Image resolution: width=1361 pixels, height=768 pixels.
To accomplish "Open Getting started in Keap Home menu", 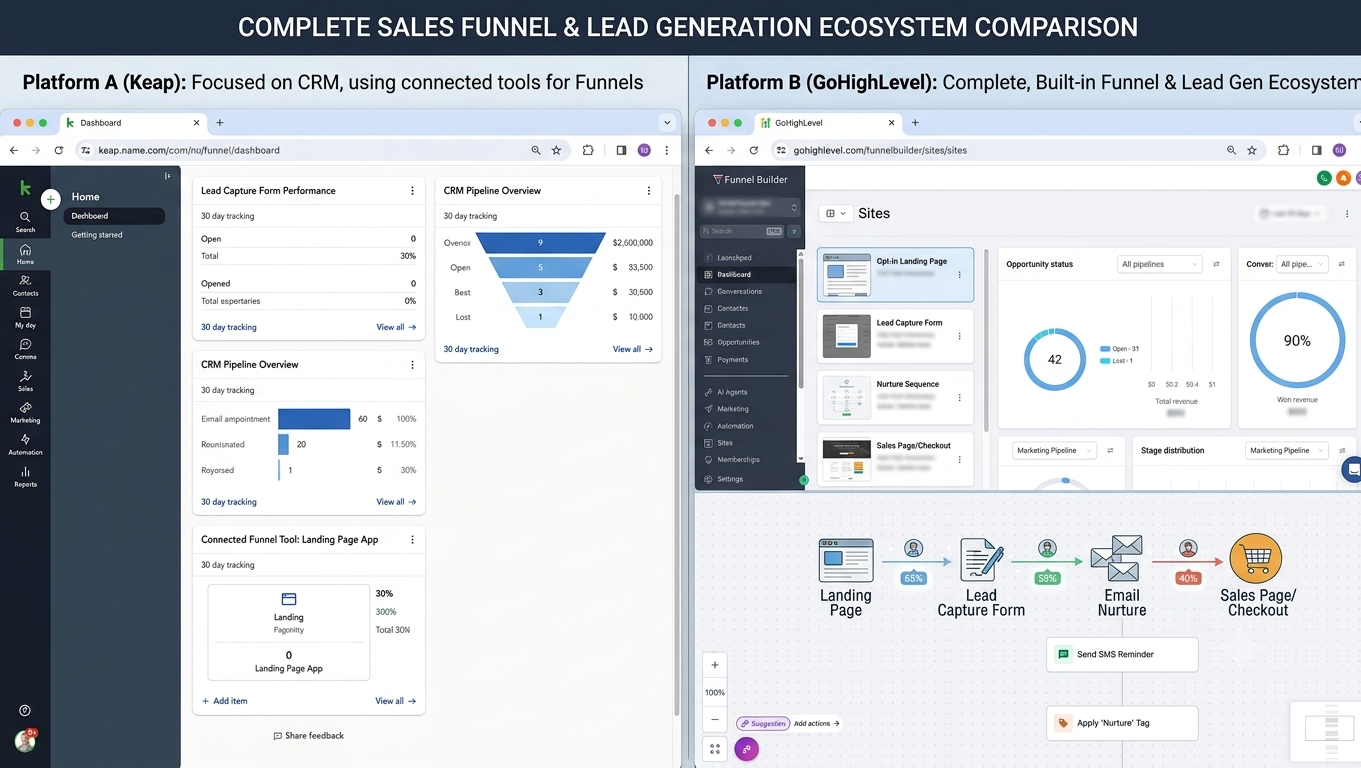I will tap(97, 235).
